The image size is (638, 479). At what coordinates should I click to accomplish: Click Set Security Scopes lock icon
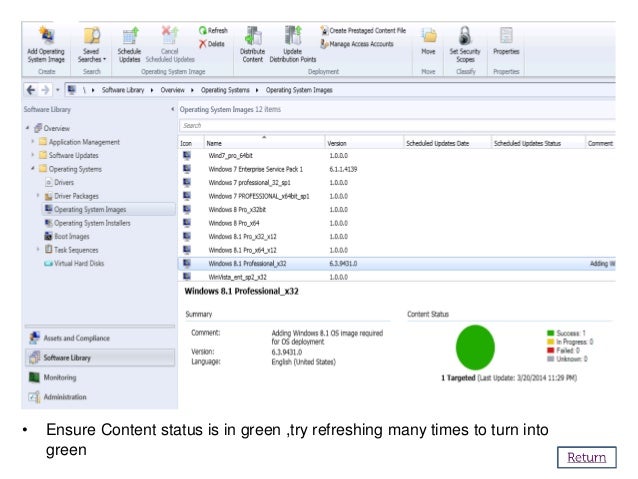466,36
